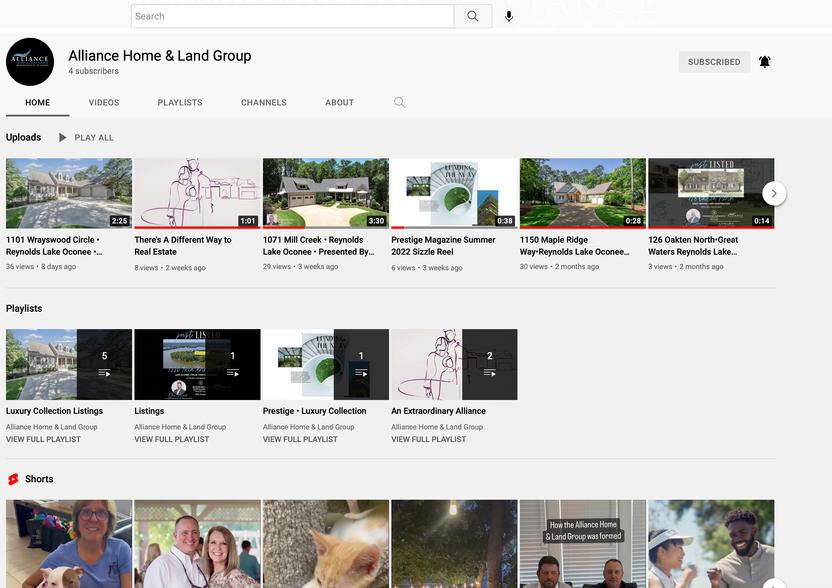
Task: Open Short with golfers laughing
Action: click(711, 543)
